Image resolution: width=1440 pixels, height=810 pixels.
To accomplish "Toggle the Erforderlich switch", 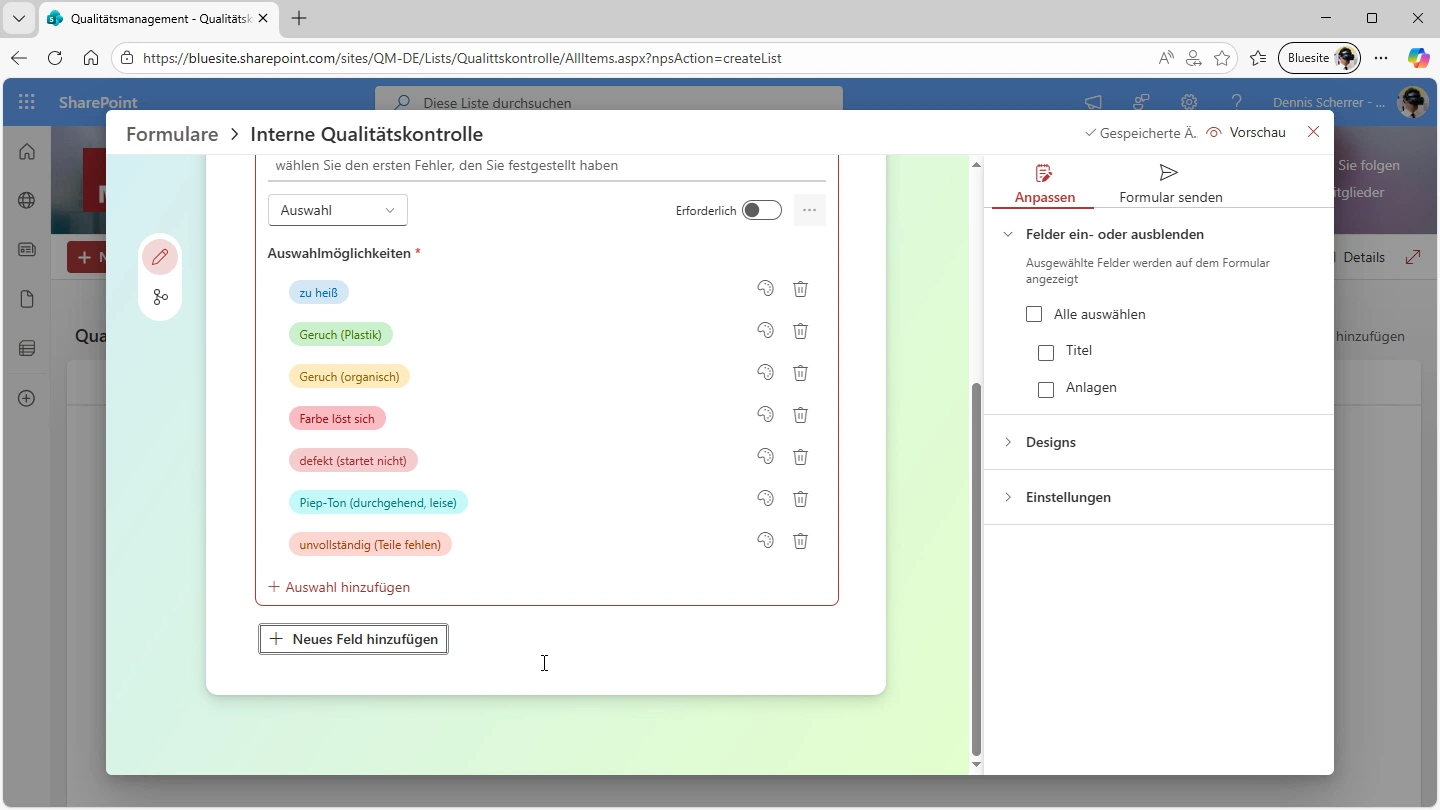I will [761, 210].
